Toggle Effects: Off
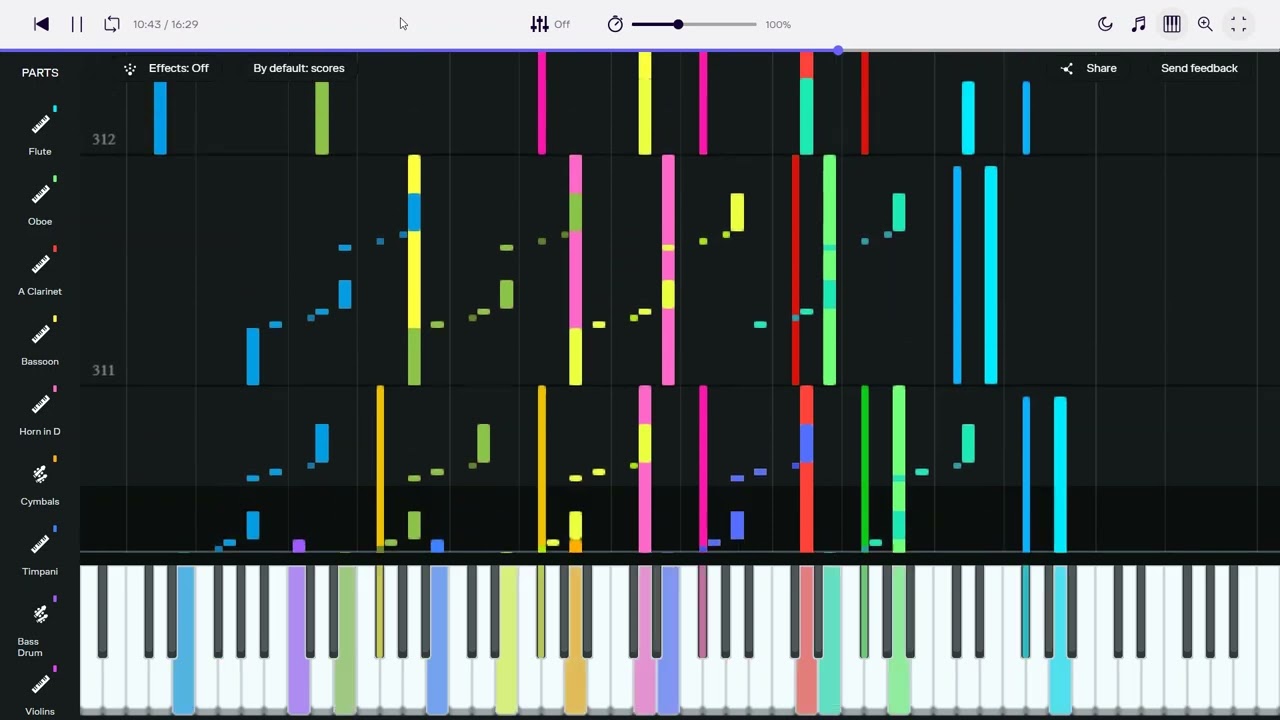Screen dimensions: 1280x720 (x=166, y=68)
